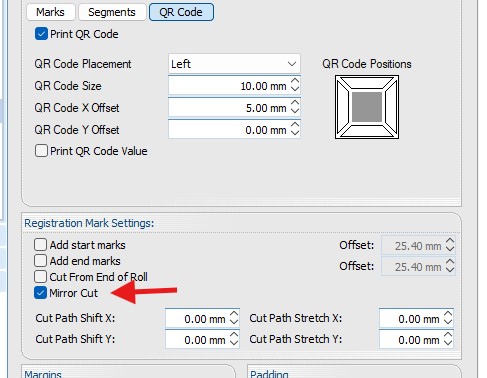Open the QR Code Placement dropdown

234,64
